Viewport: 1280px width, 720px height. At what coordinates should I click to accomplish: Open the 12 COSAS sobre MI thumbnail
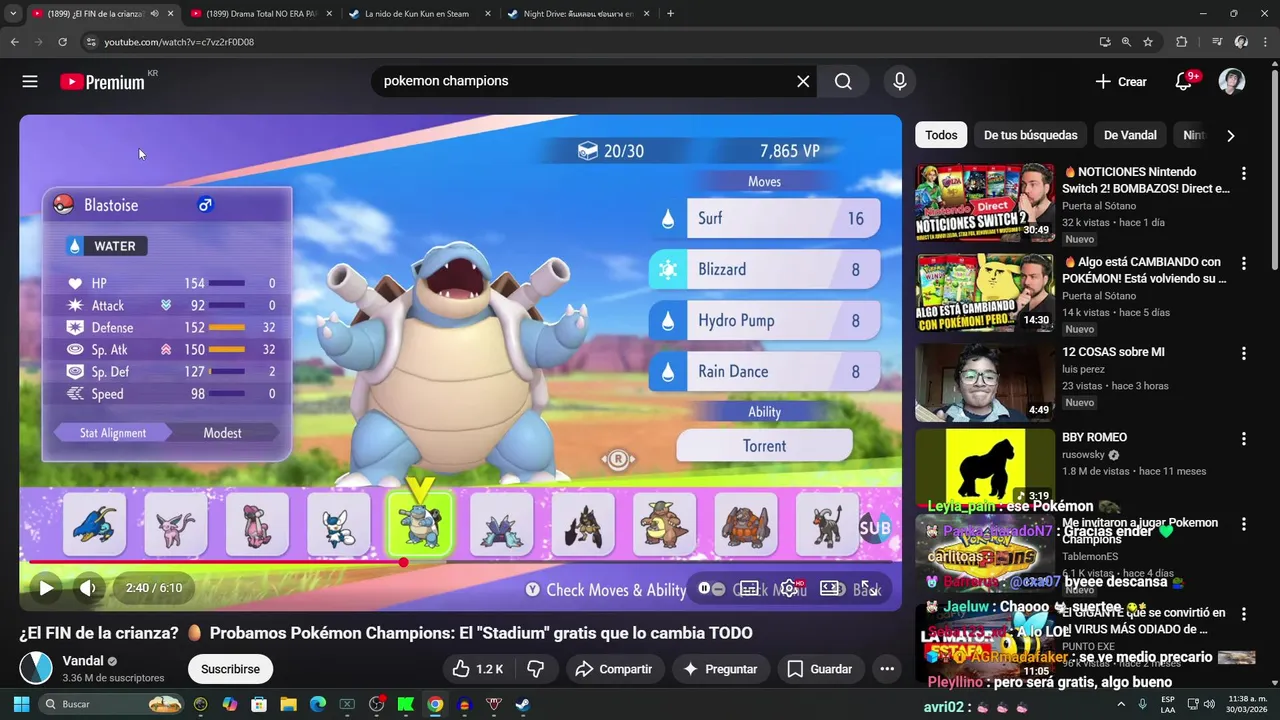[x=985, y=383]
